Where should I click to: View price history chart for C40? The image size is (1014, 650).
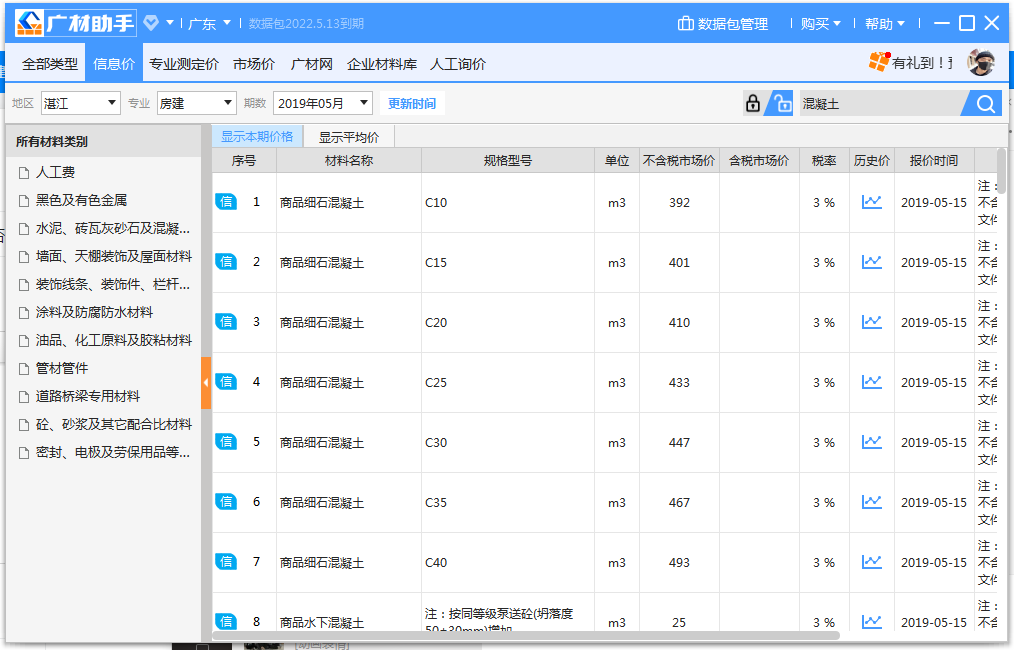tap(871, 562)
